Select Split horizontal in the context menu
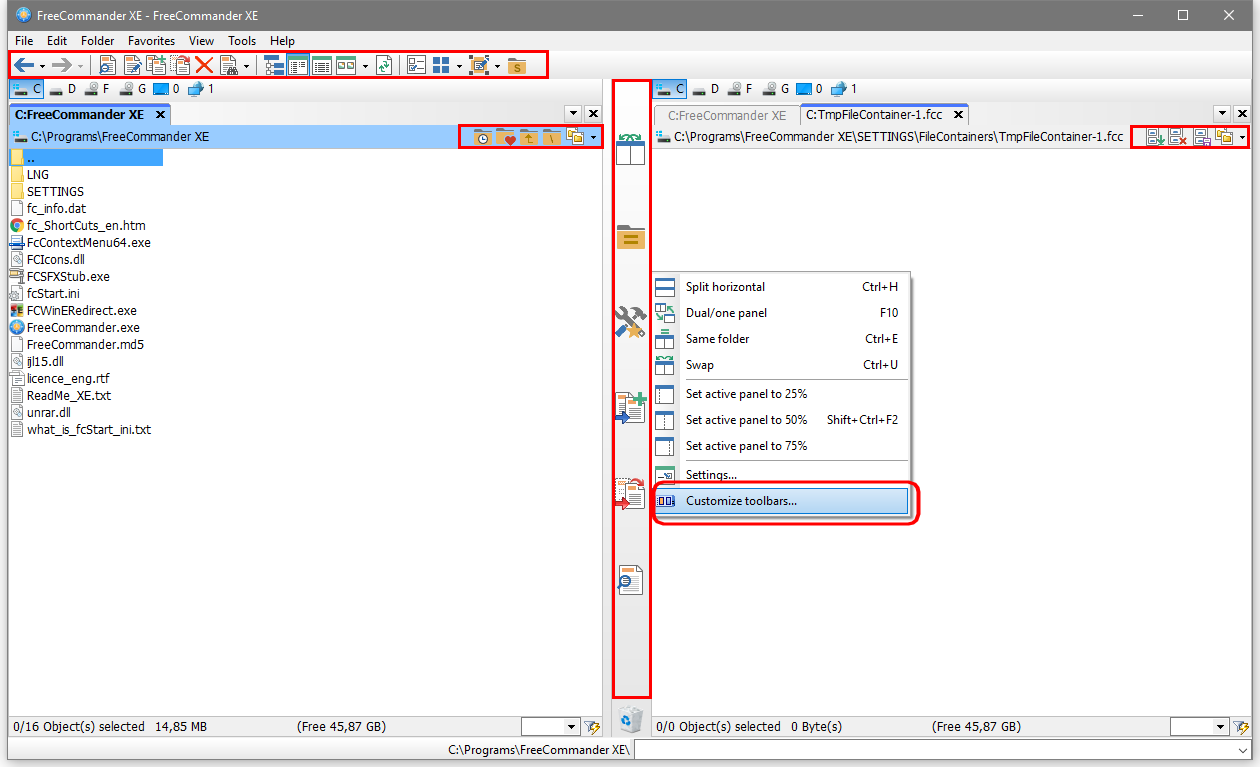The height and width of the screenshot is (767, 1260). click(x=725, y=287)
